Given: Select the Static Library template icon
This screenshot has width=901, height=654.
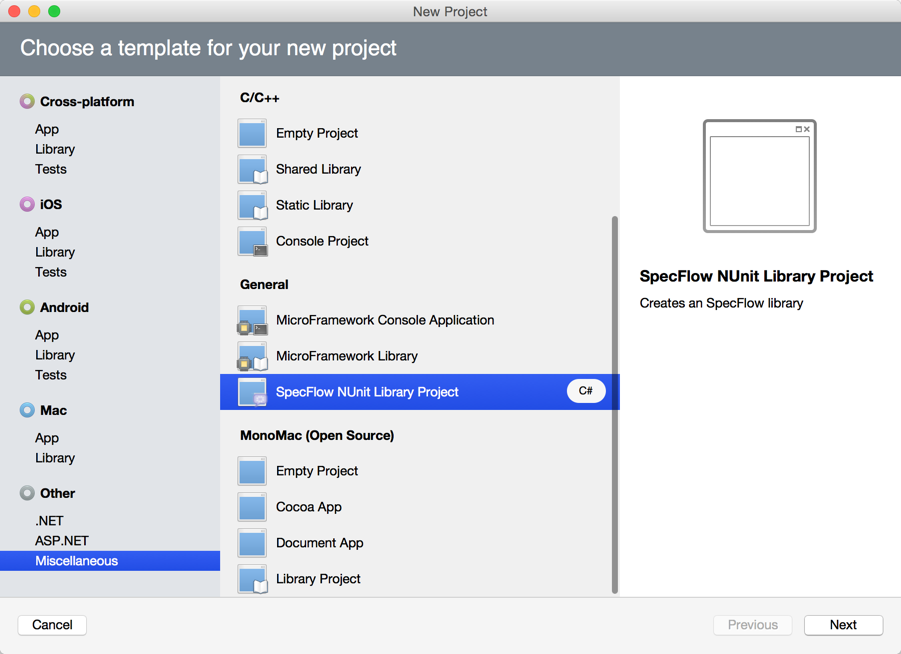Looking at the screenshot, I should 252,205.
